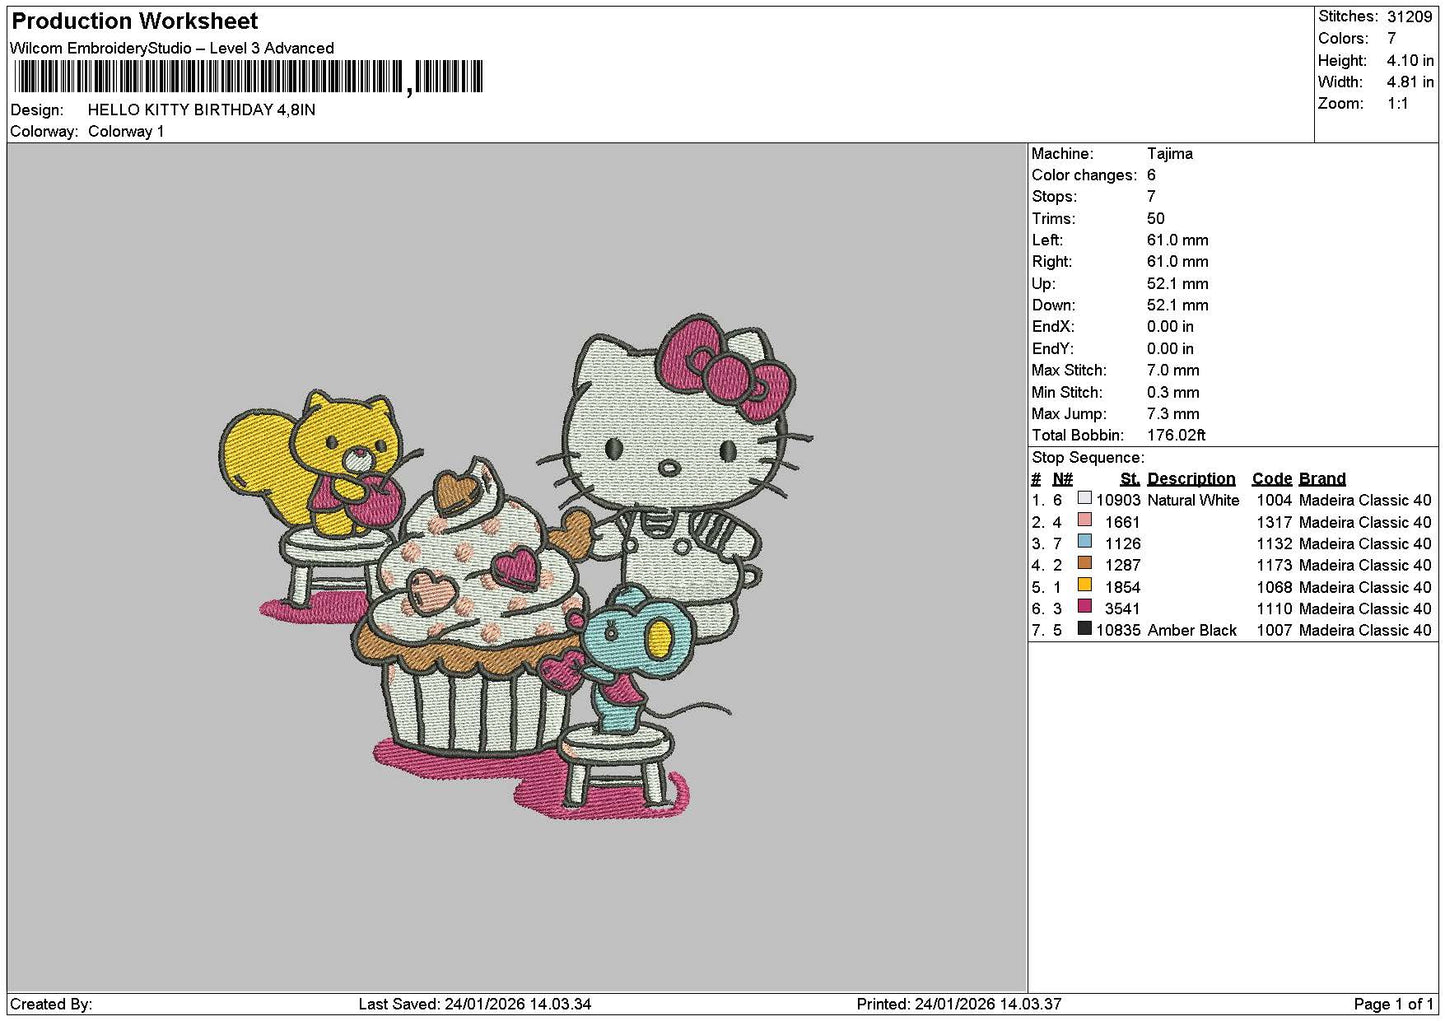Screen dimensions: 1445x1021
Task: Click the EndX value 0.00 in
Action: pyautogui.click(x=1170, y=327)
